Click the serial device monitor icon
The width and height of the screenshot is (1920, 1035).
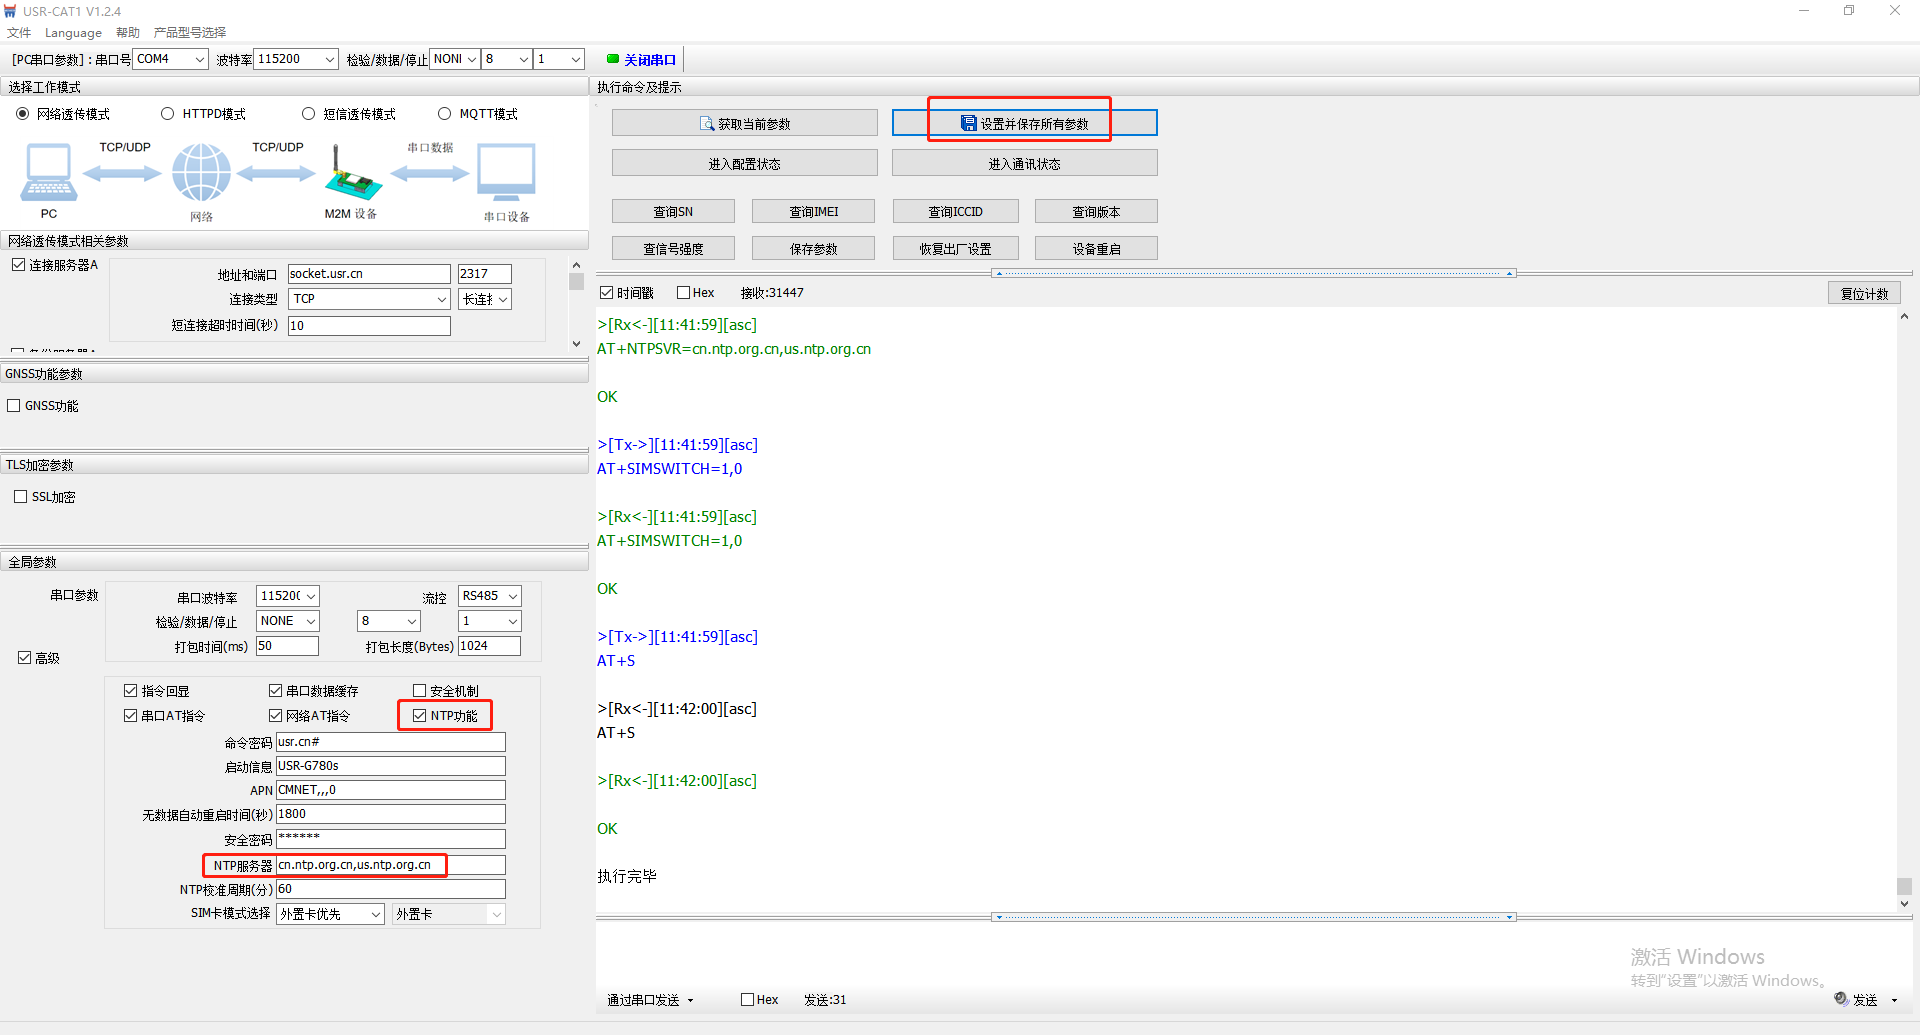click(506, 173)
